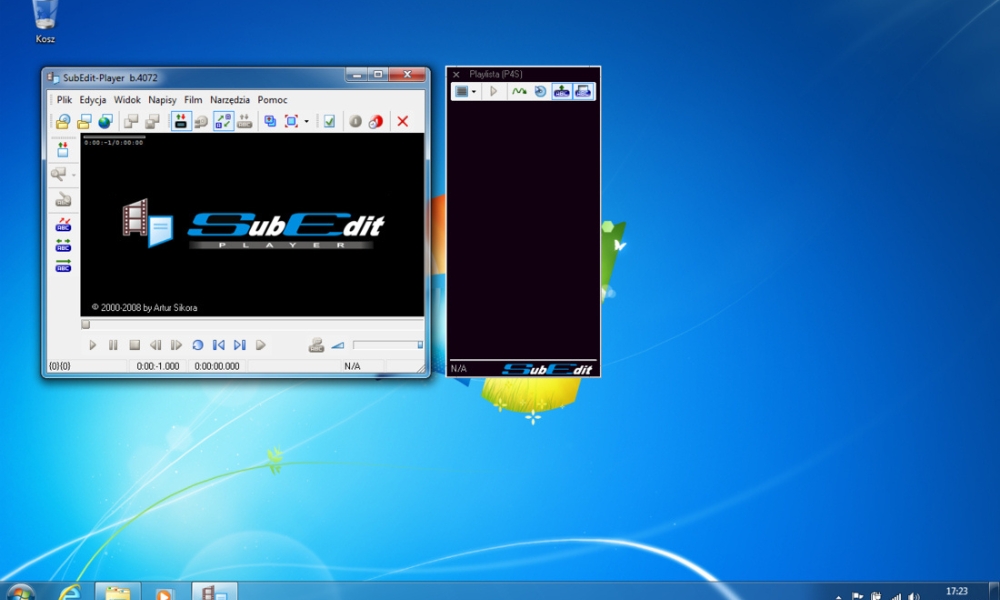Image resolution: width=1000 pixels, height=600 pixels.
Task: Click the blue disc icon in Playlista toolbar
Action: [x=540, y=91]
